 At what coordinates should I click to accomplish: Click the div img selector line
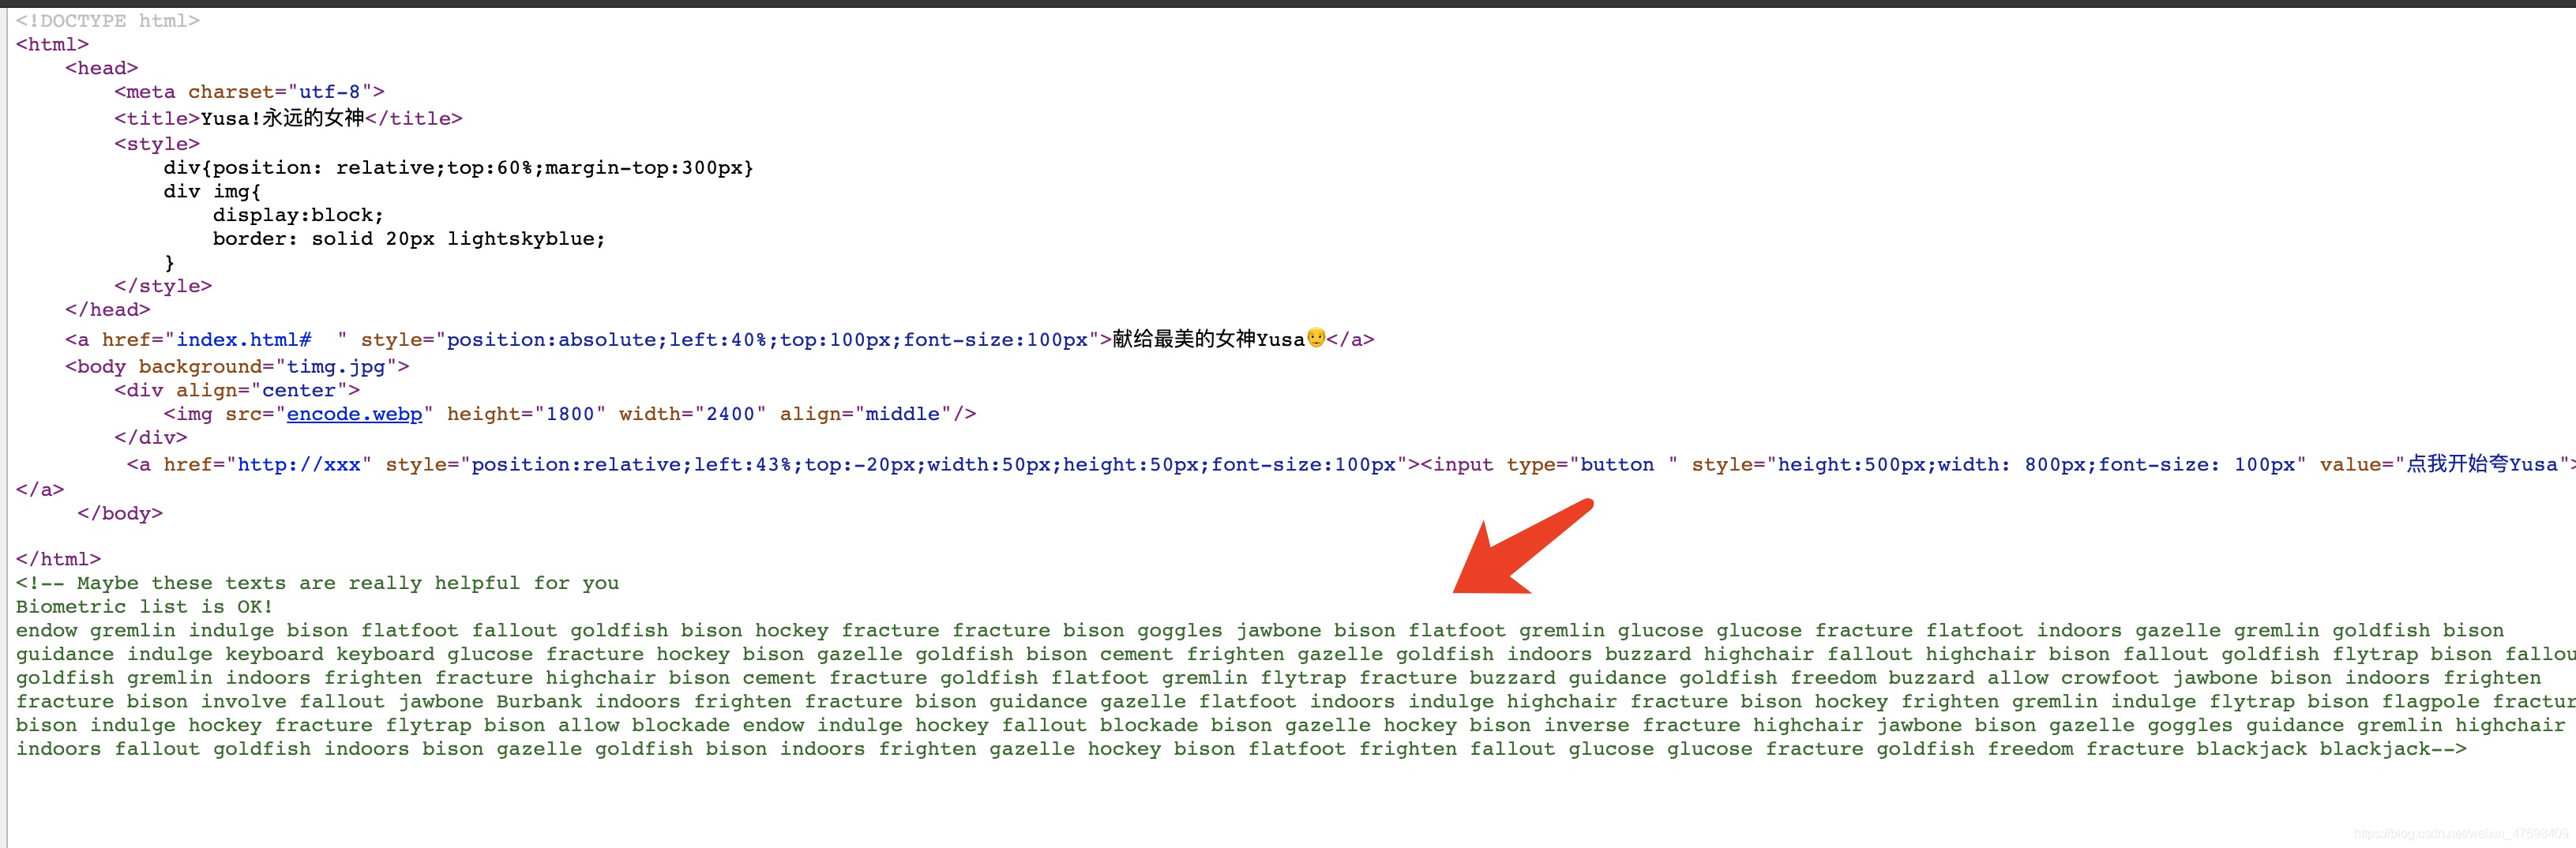click(212, 191)
